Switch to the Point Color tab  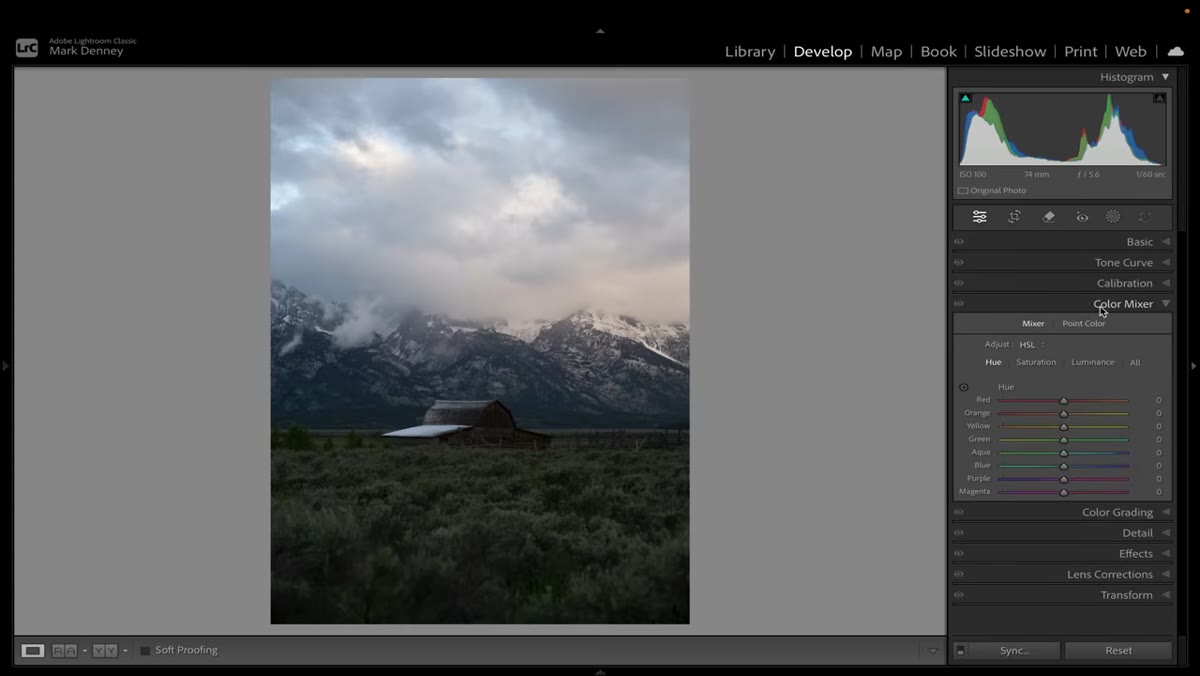click(x=1084, y=324)
